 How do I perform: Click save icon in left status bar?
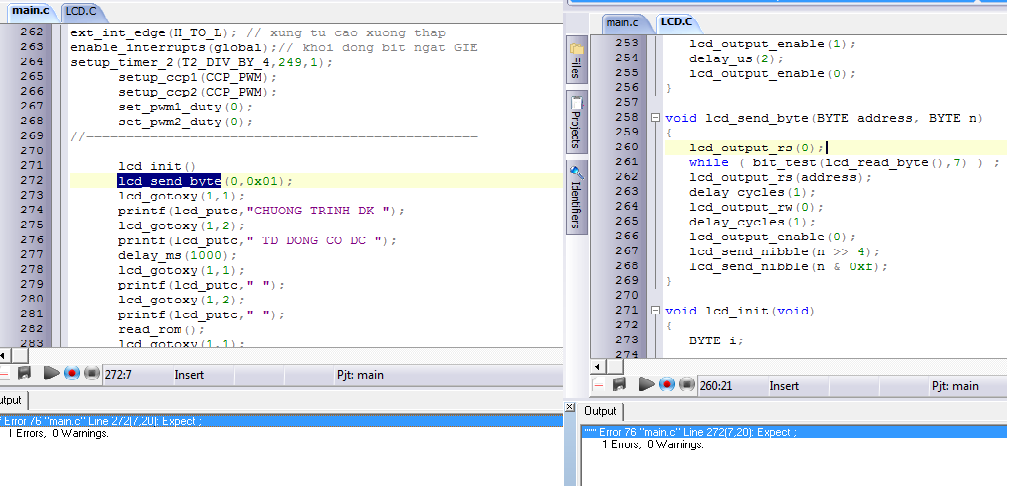pyautogui.click(x=24, y=373)
